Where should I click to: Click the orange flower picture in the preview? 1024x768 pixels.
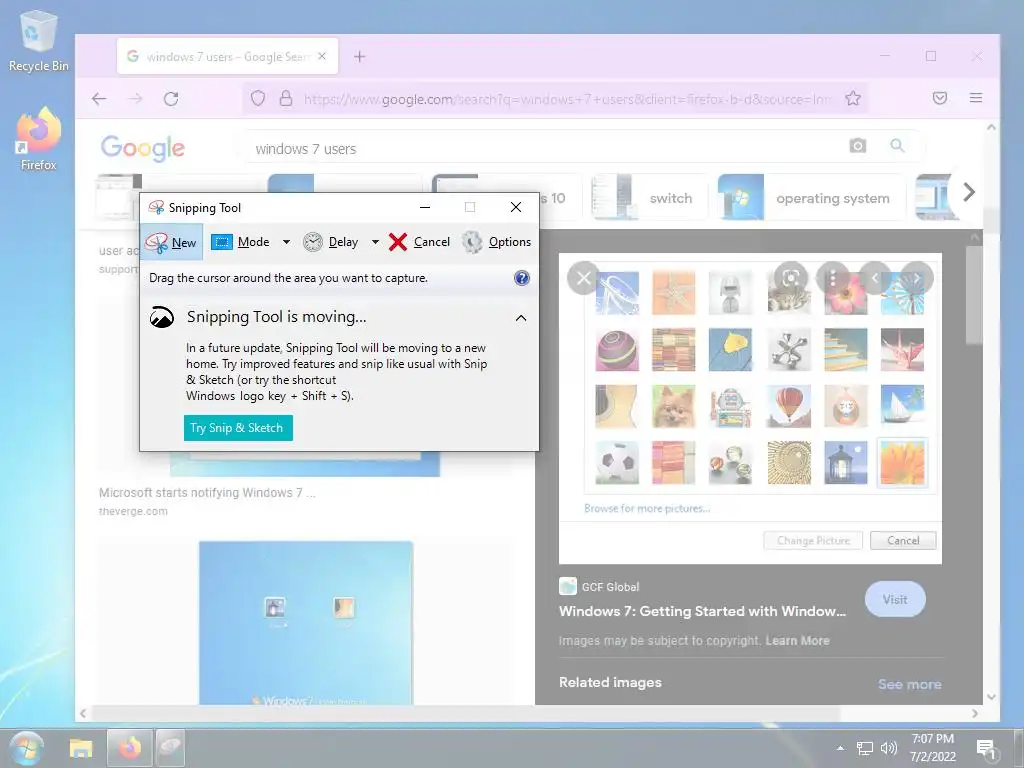click(x=902, y=462)
